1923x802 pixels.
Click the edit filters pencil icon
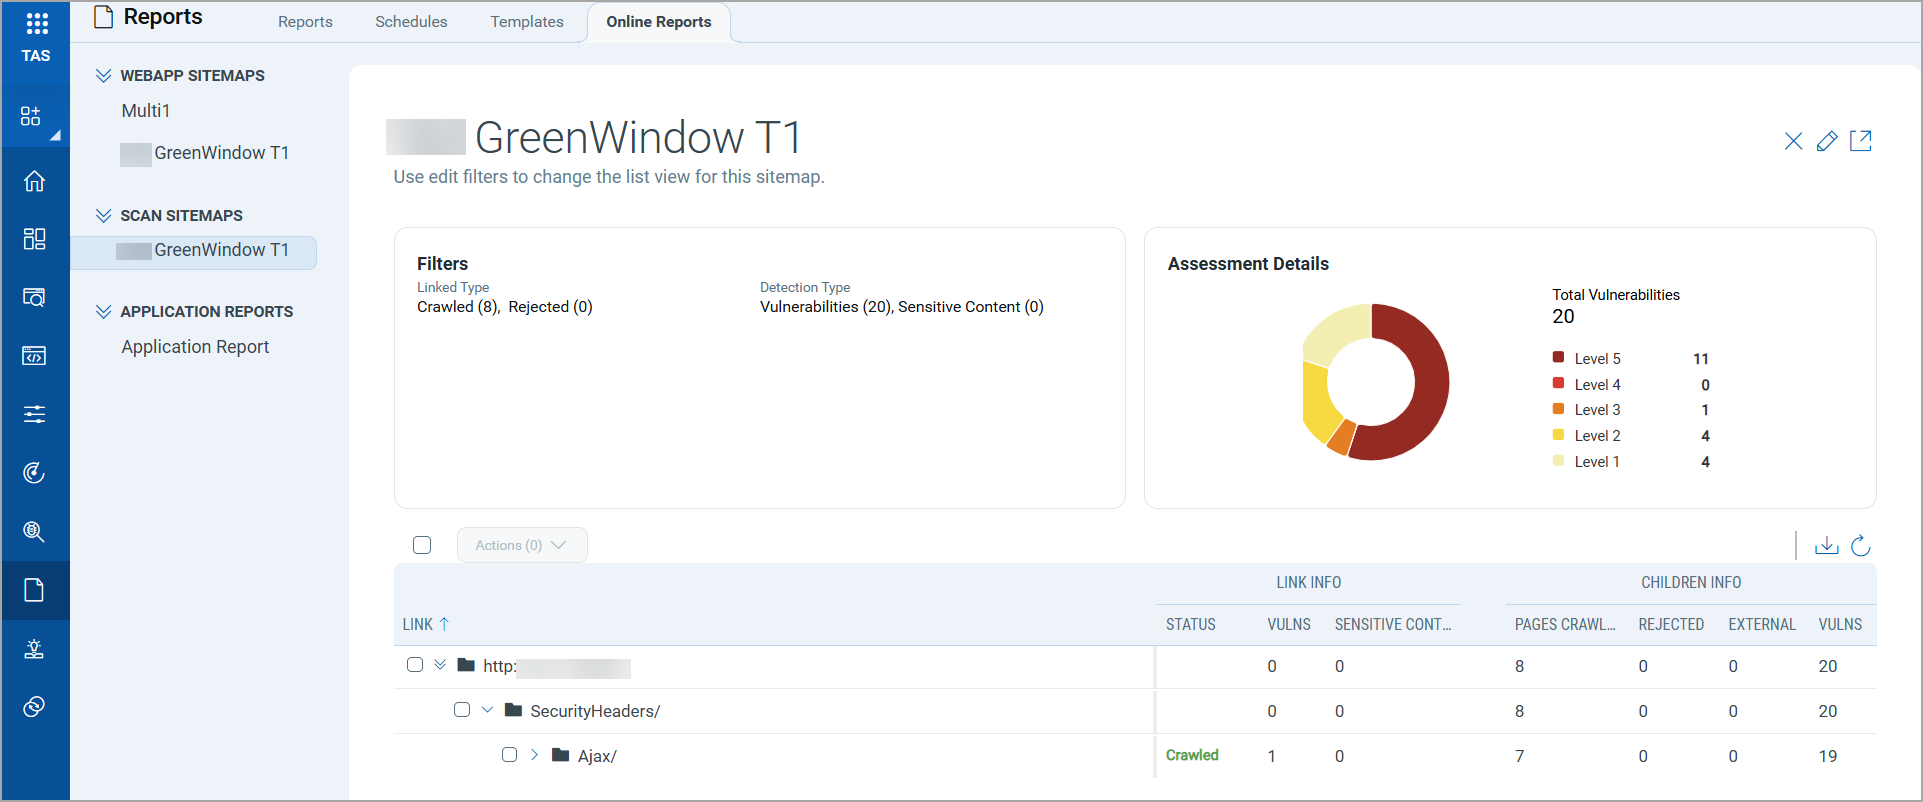(1826, 141)
